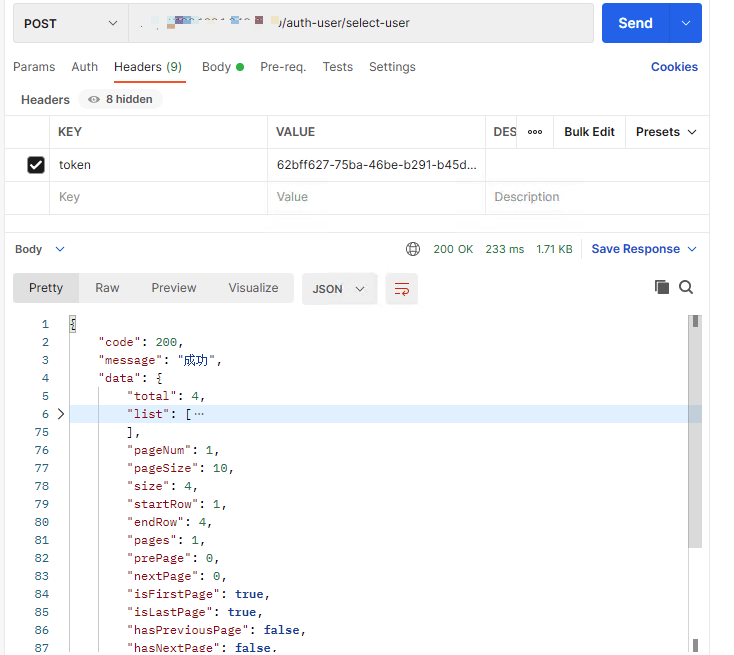Open the three-dots column options menu

pos(535,132)
